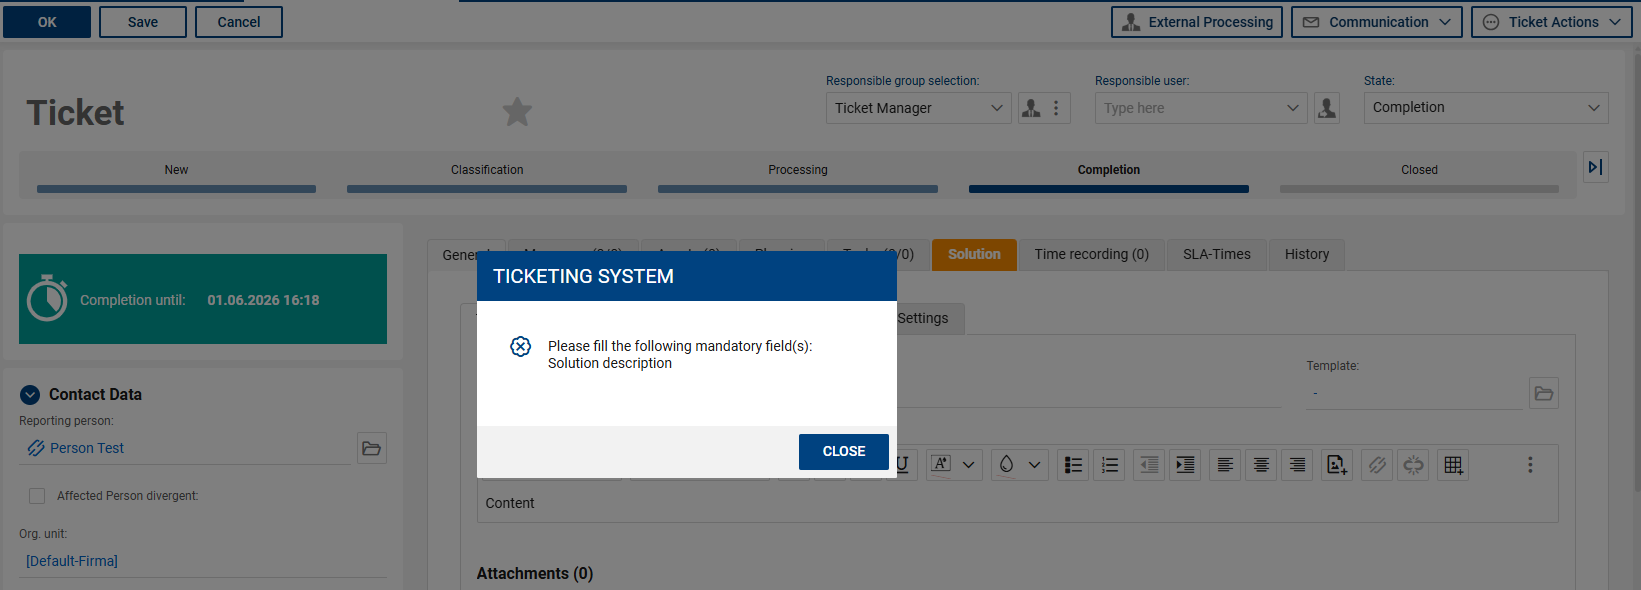The width and height of the screenshot is (1641, 590).
Task: Open External Processing
Action: 1197,22
